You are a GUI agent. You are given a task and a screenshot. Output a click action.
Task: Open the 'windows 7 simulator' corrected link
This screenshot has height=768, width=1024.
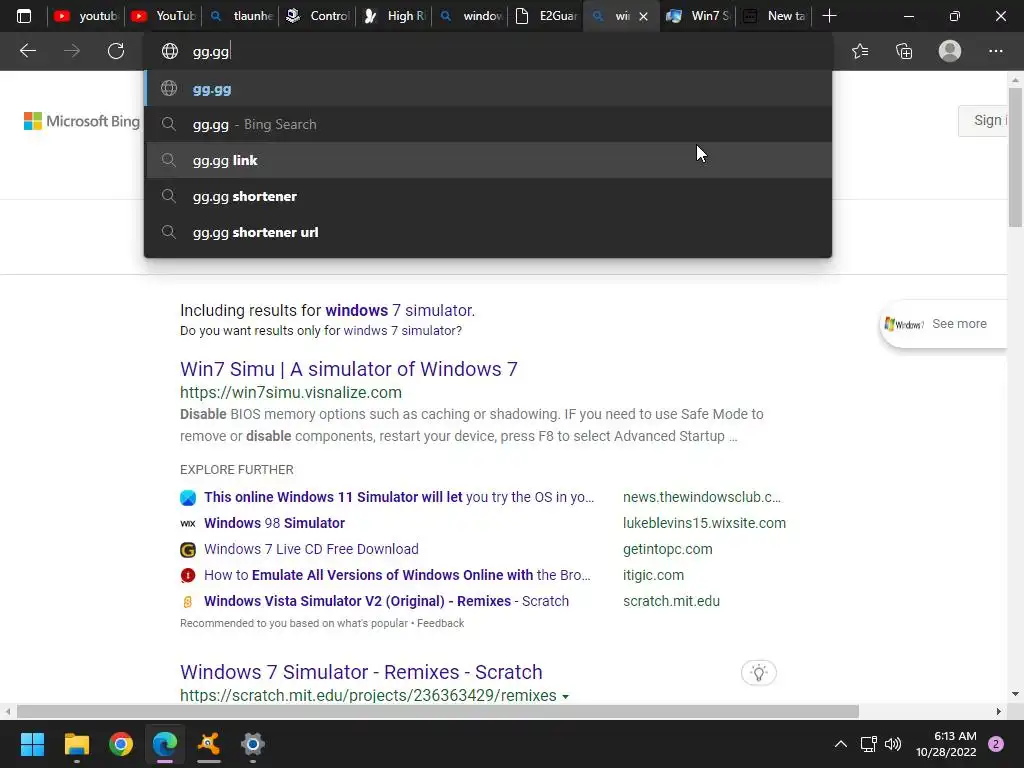click(398, 310)
